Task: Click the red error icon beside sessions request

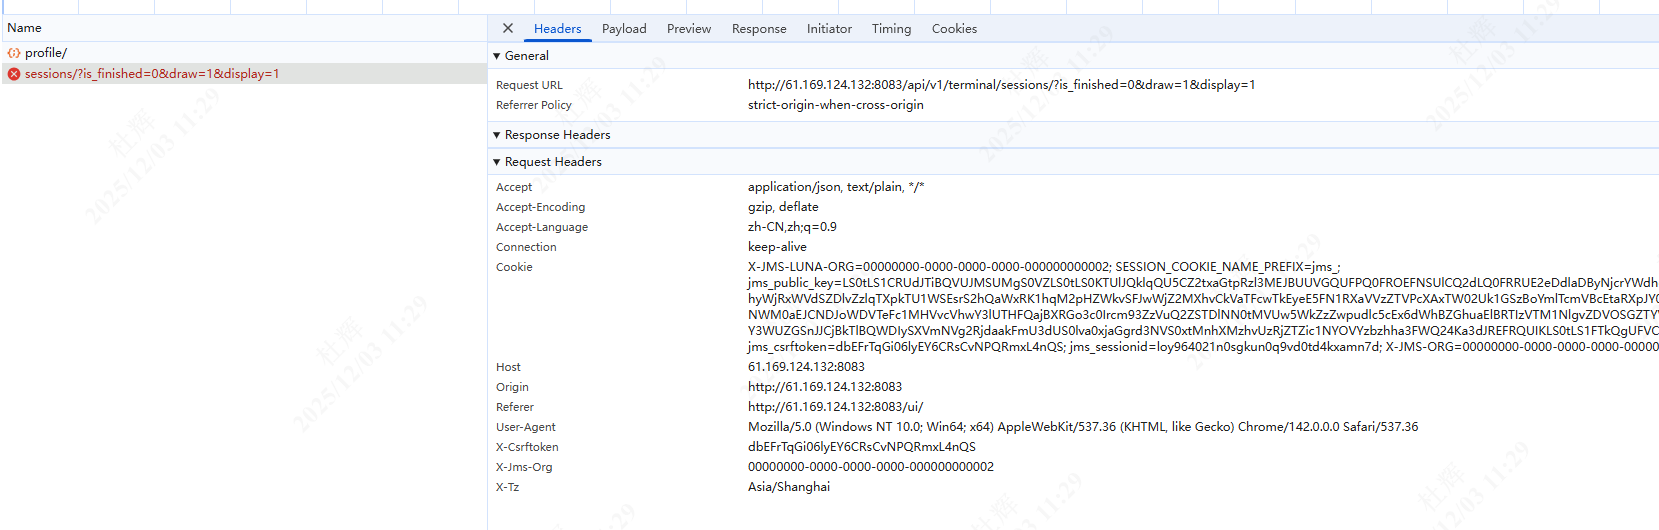Action: (x=14, y=74)
